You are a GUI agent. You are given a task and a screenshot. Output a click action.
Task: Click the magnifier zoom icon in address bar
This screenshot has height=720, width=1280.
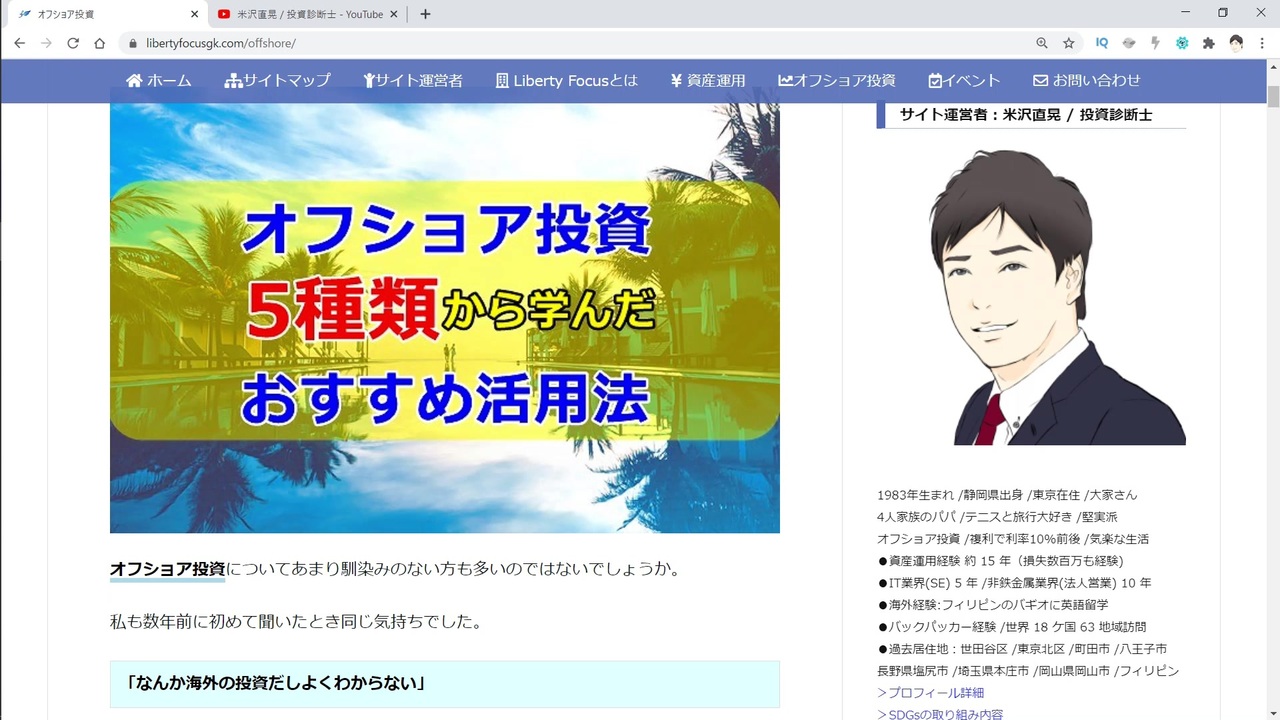pyautogui.click(x=1041, y=43)
